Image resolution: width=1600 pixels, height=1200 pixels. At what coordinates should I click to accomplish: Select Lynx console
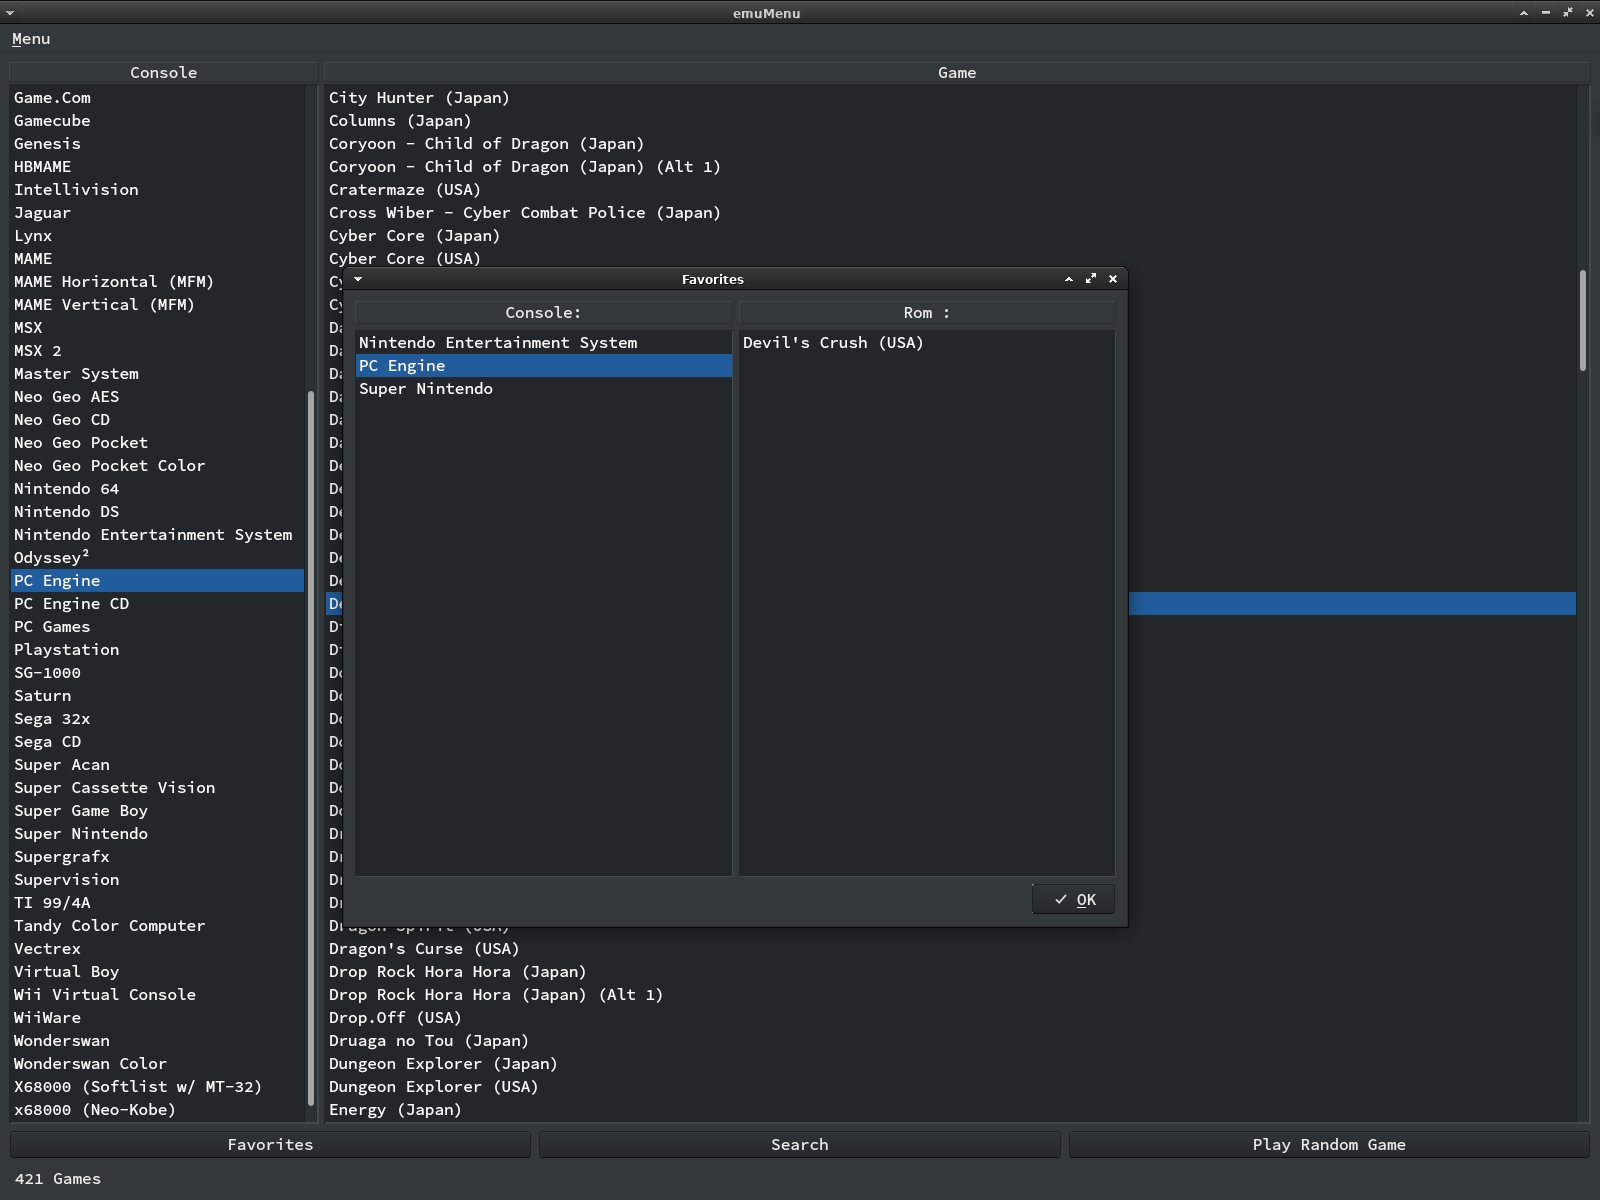coord(157,236)
